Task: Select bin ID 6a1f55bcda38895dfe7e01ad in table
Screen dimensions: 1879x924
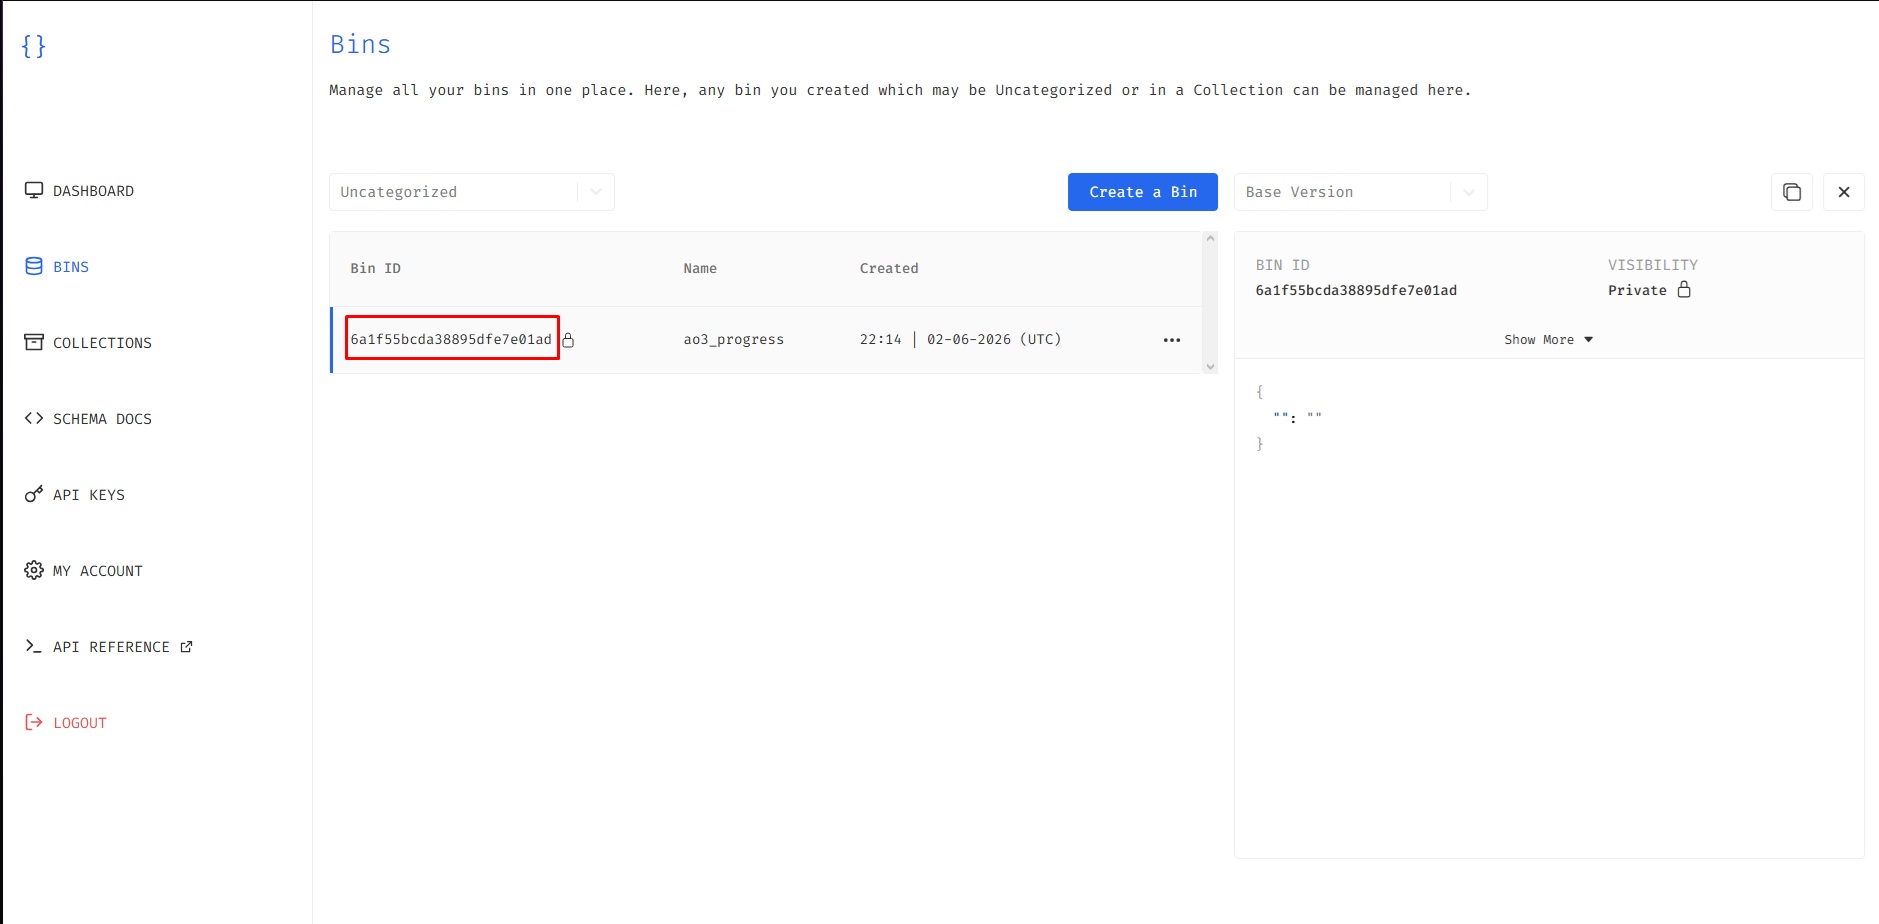Action: click(451, 339)
